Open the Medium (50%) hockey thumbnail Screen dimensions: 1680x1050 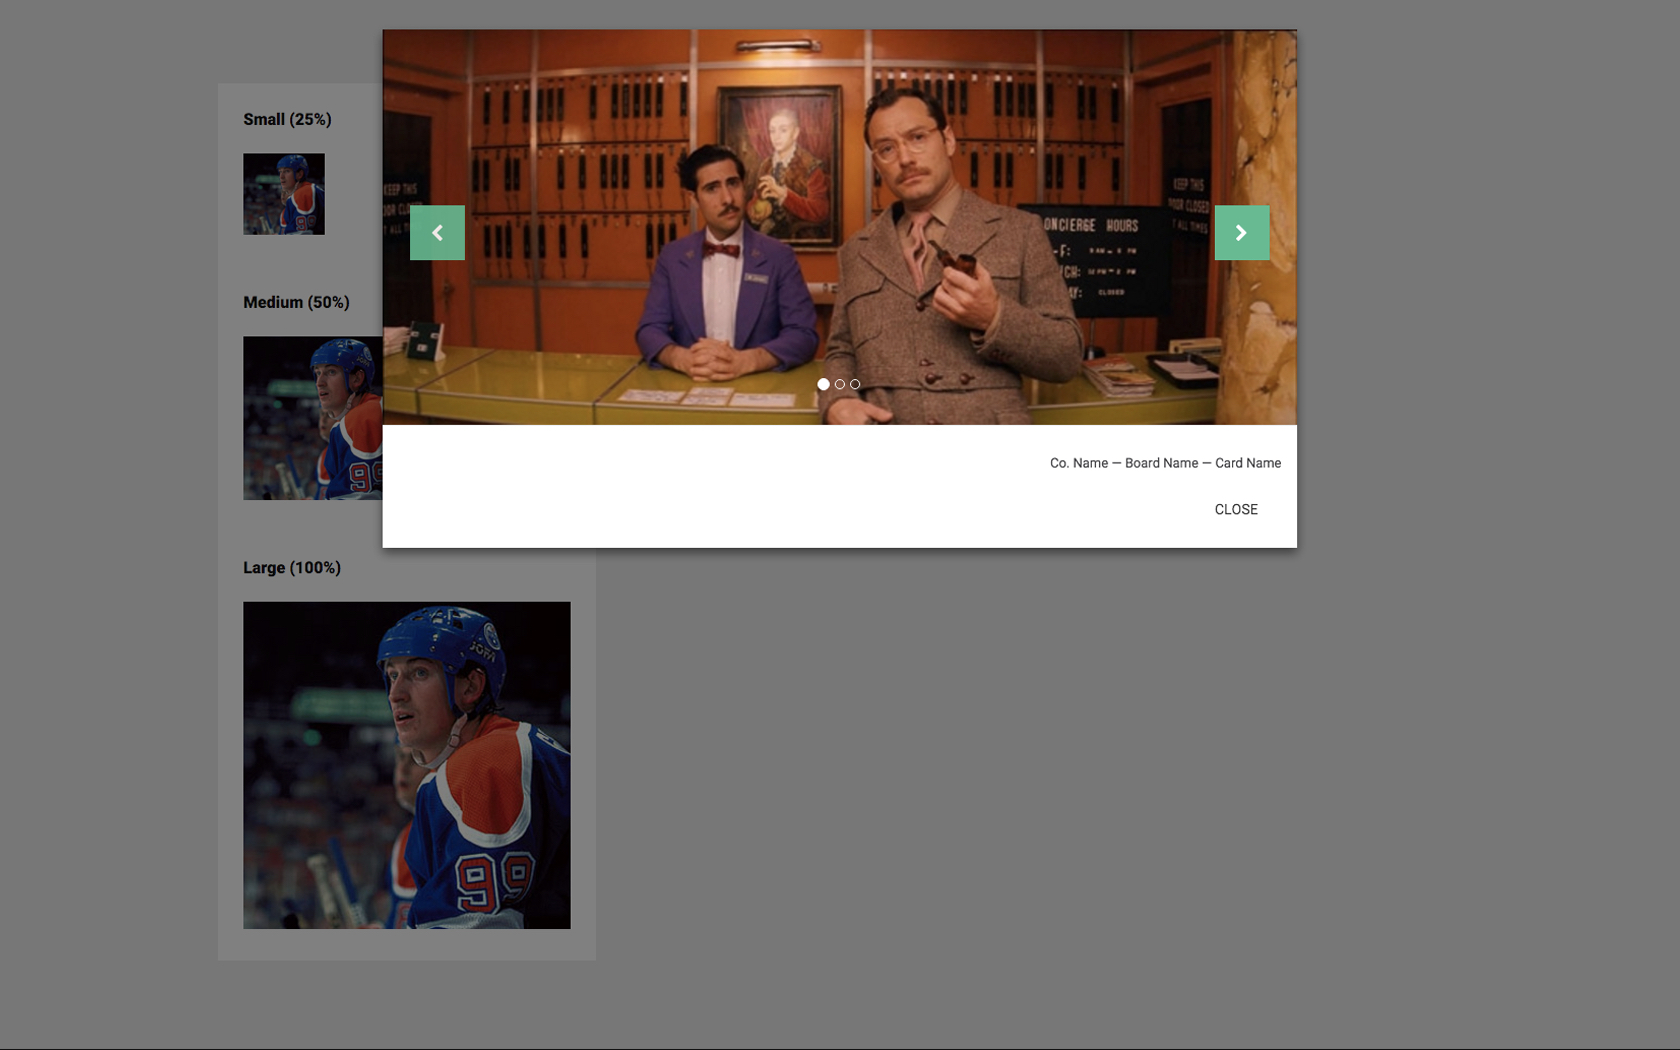pyautogui.click(x=313, y=418)
